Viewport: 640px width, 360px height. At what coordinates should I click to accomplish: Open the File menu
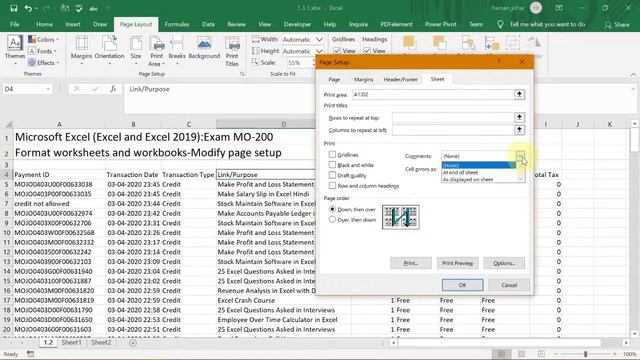pos(15,24)
